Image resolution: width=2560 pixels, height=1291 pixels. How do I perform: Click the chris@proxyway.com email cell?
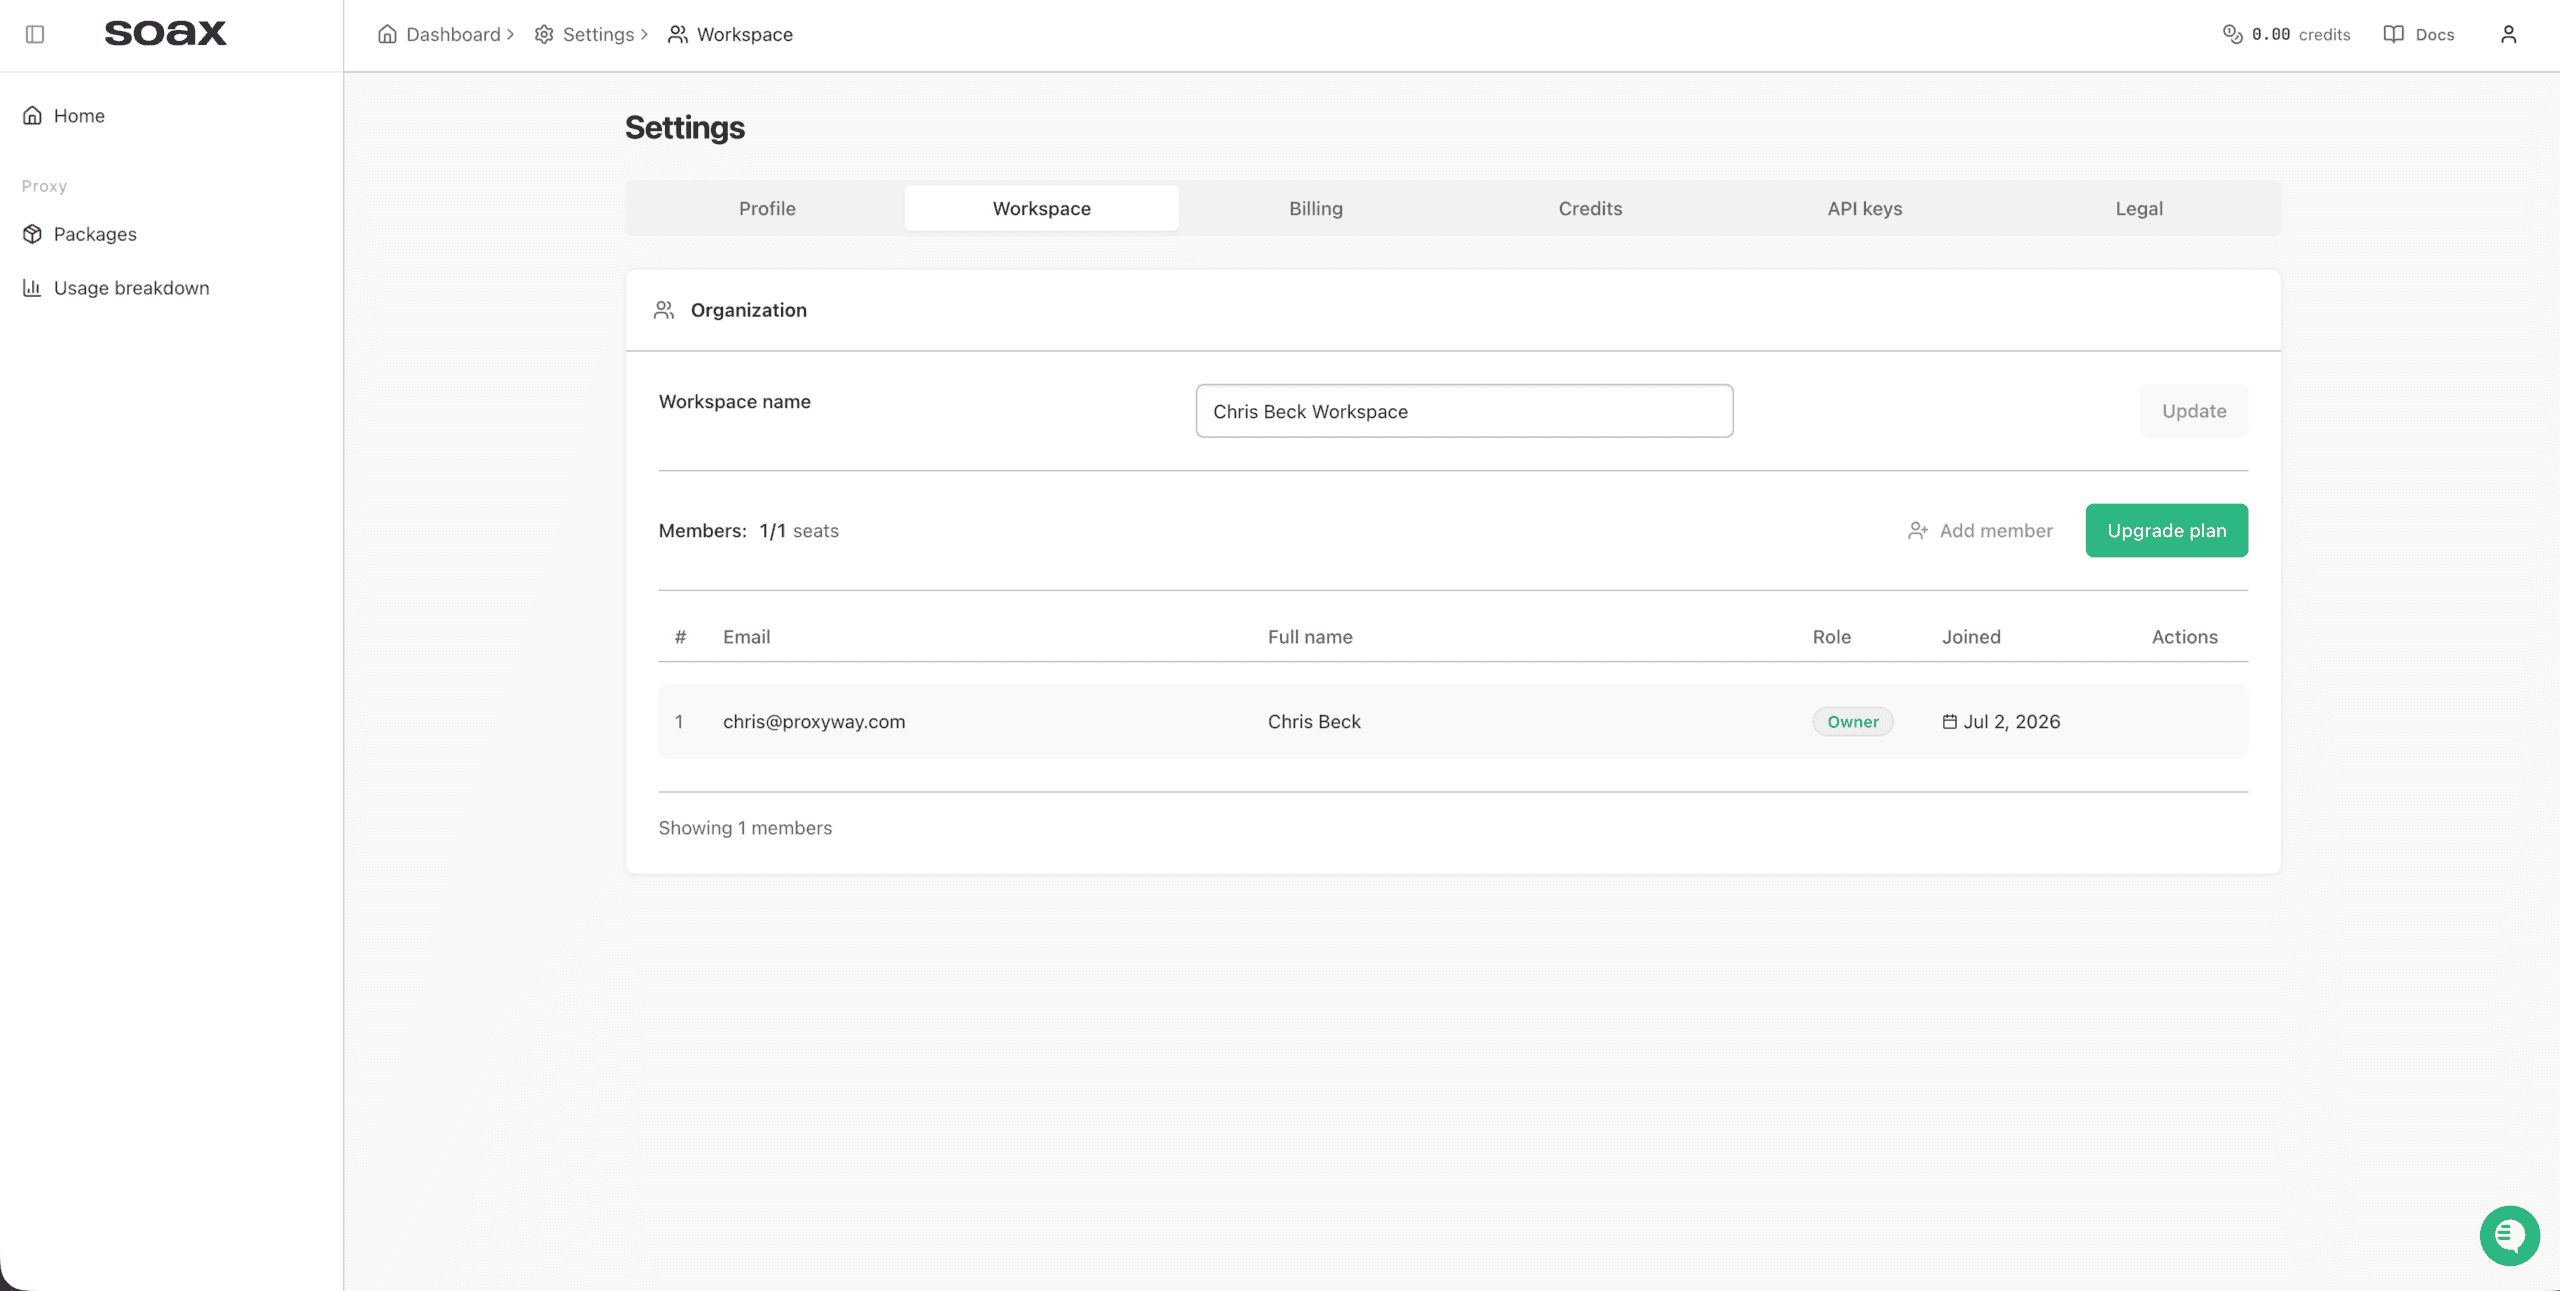(x=813, y=721)
